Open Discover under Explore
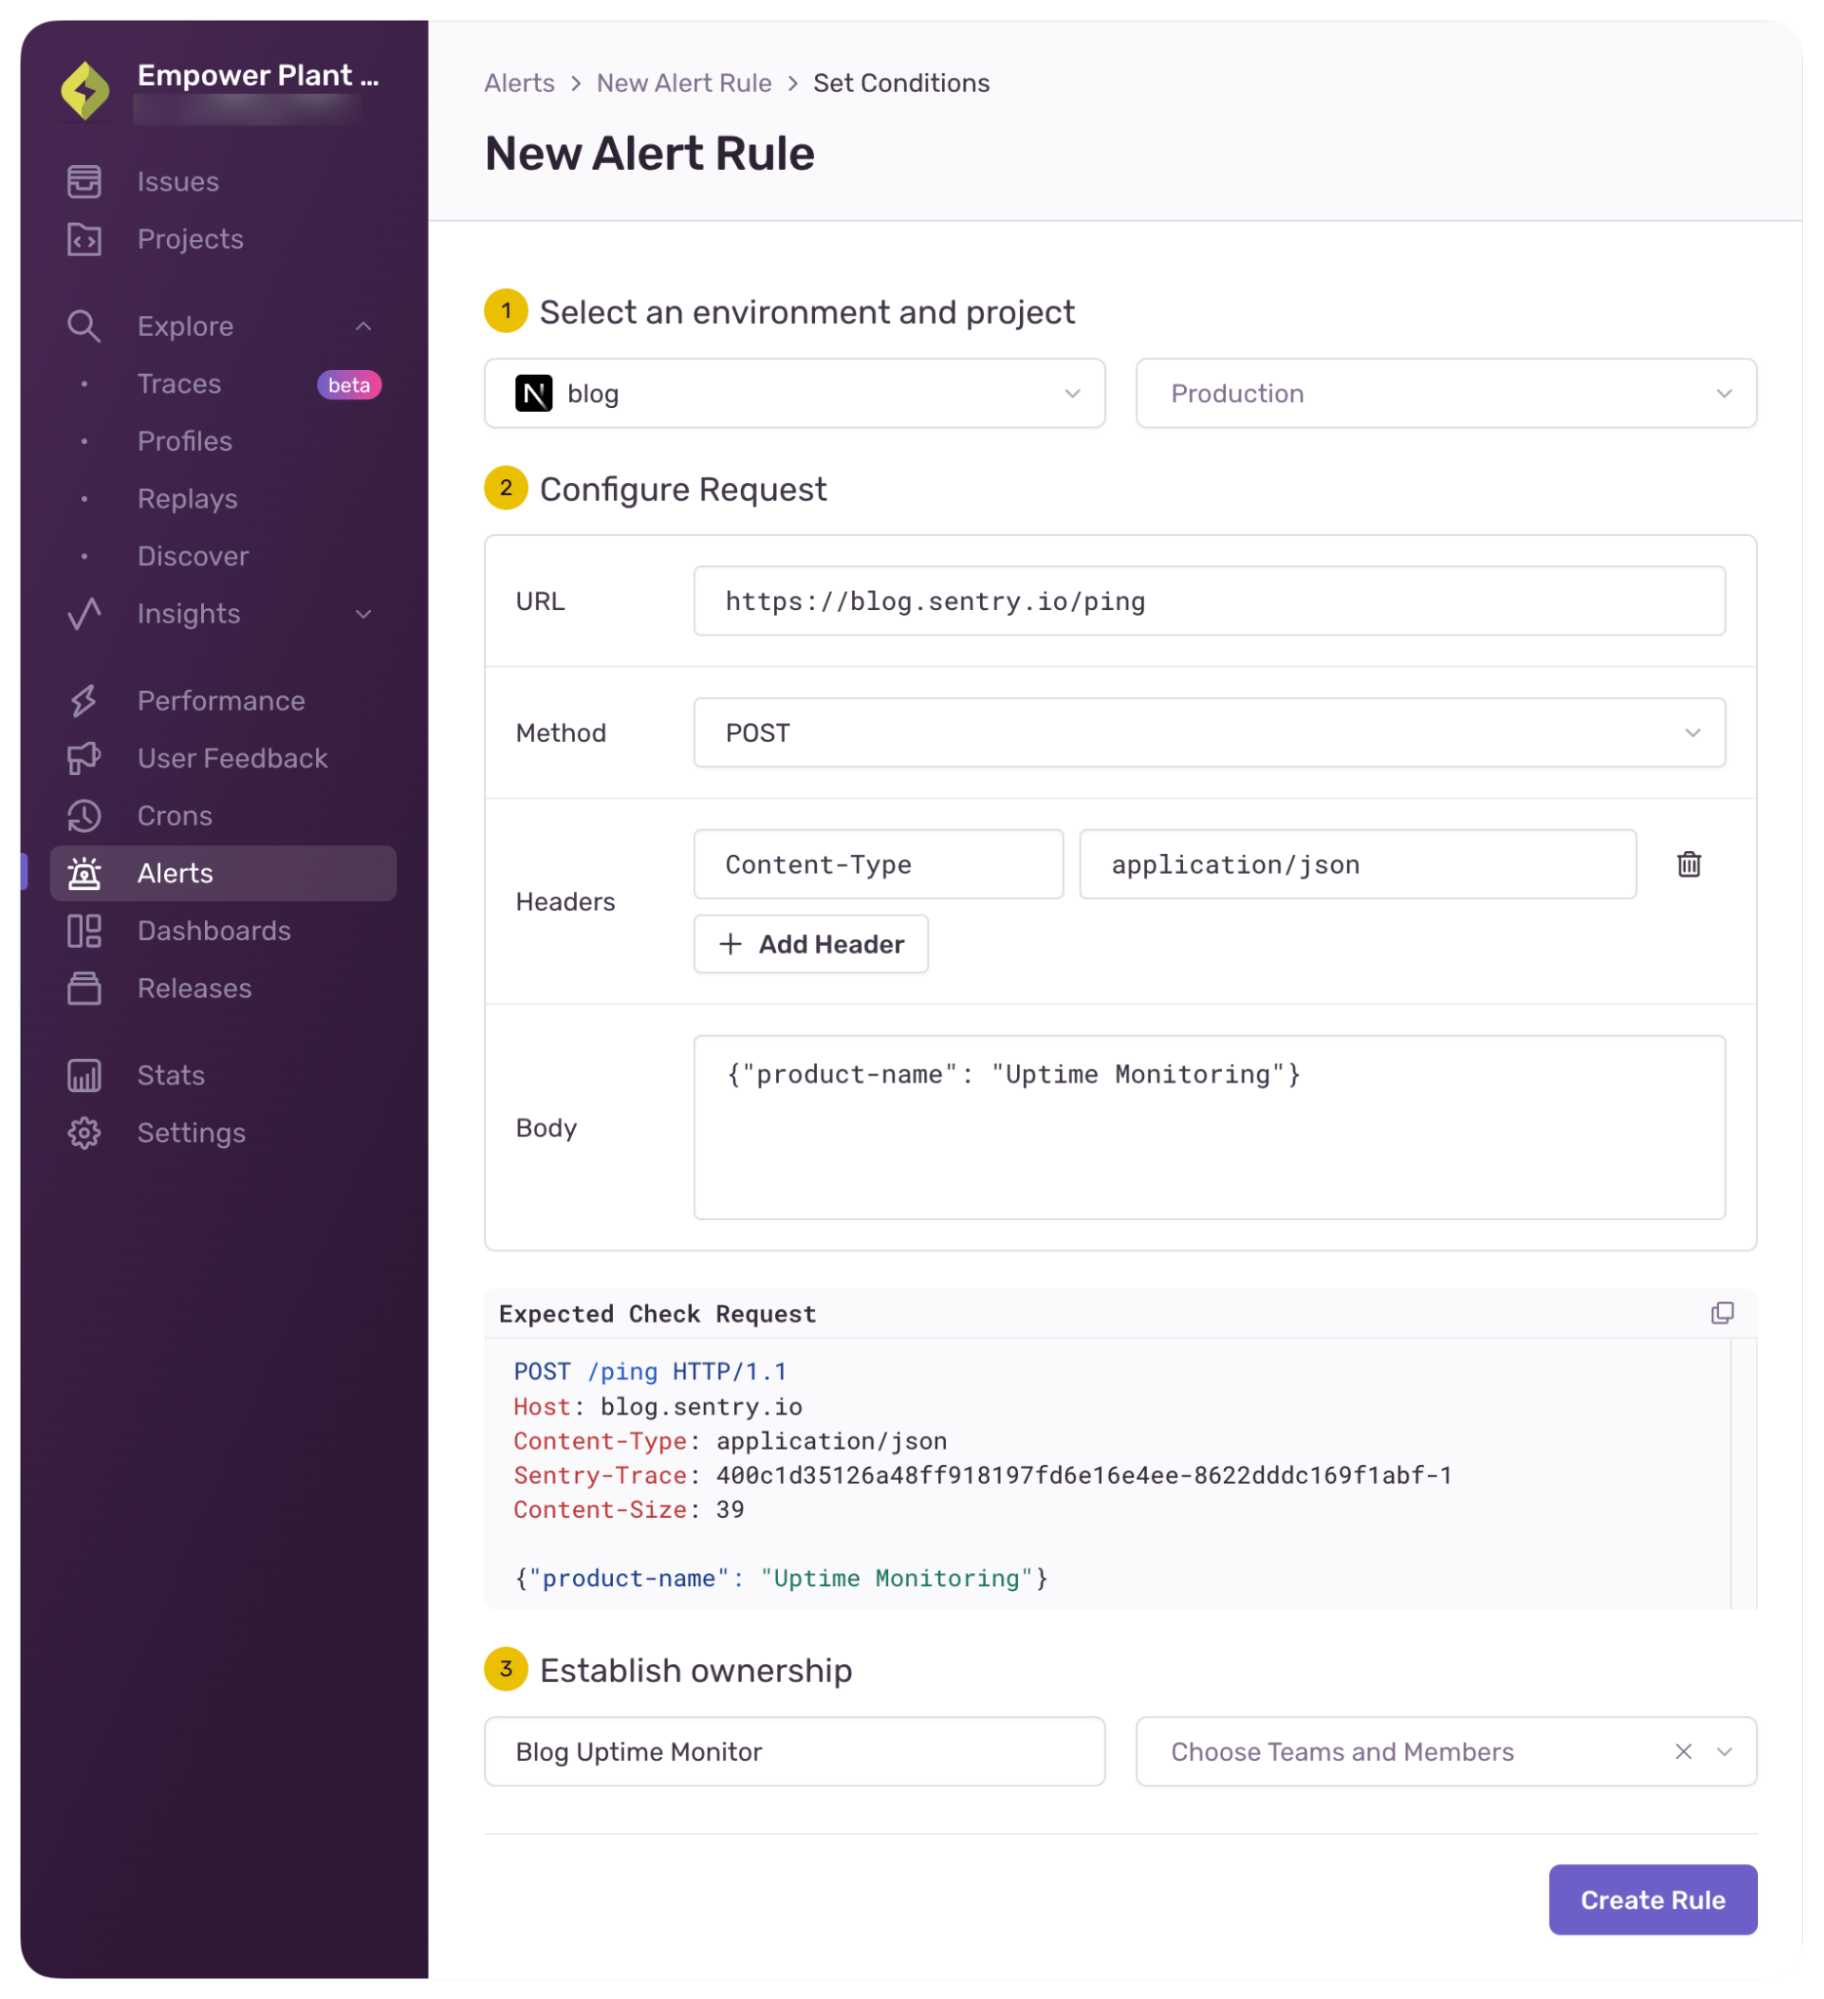Viewport: 1824px width, 1999px height. coord(193,557)
